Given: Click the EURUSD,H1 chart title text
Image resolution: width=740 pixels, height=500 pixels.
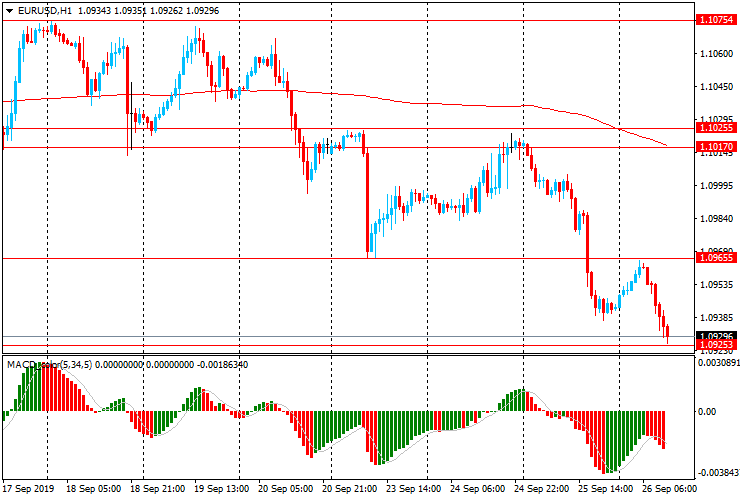Looking at the screenshot, I should 45,10.
